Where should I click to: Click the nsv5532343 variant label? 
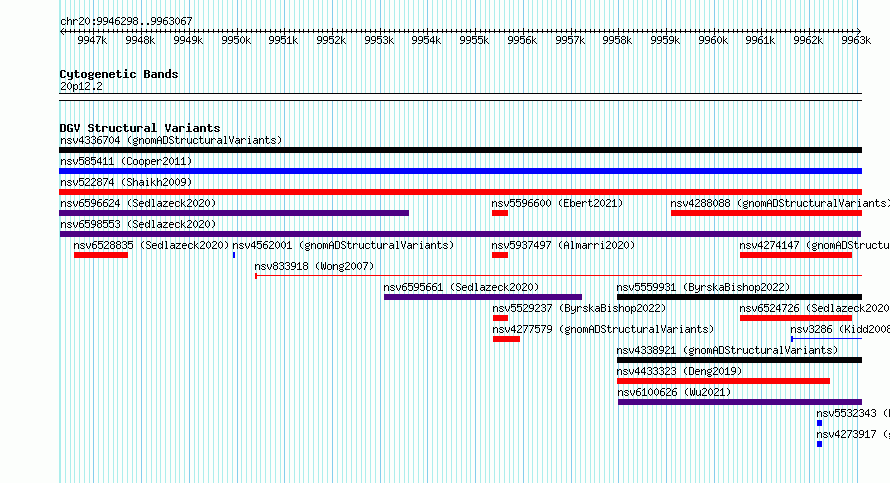click(853, 413)
